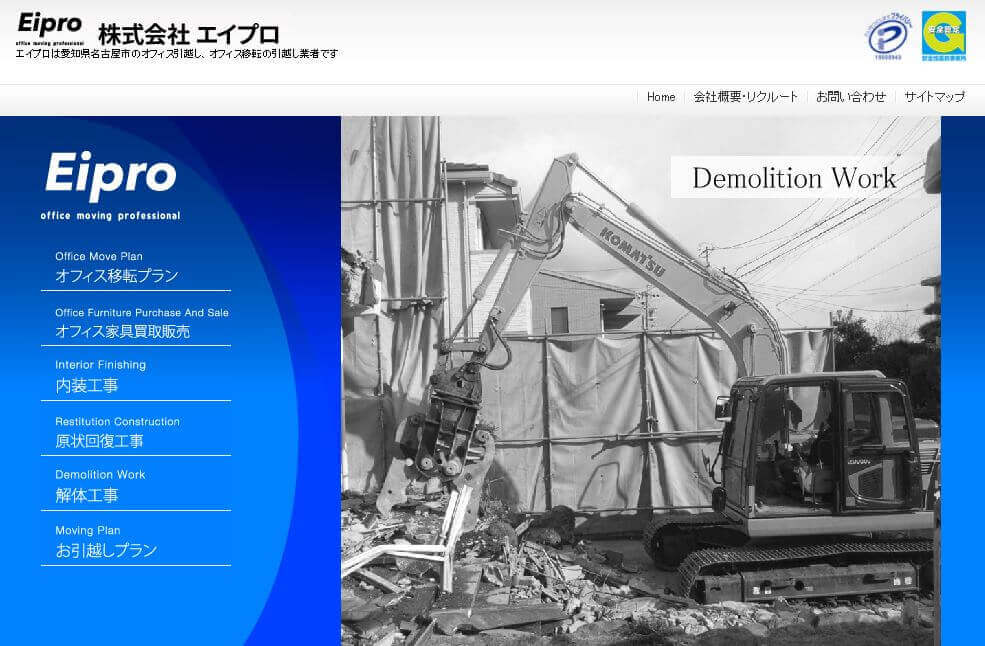Click the Eipro logo in the header

click(50, 29)
